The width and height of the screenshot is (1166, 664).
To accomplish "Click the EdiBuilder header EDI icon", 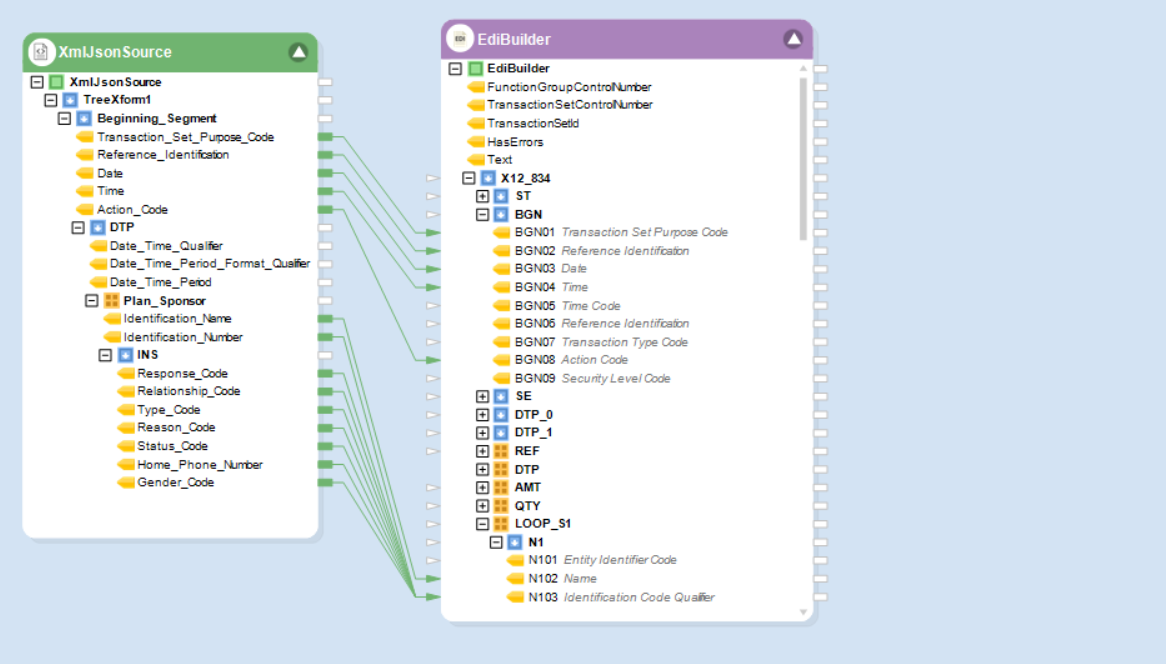I will click(460, 39).
